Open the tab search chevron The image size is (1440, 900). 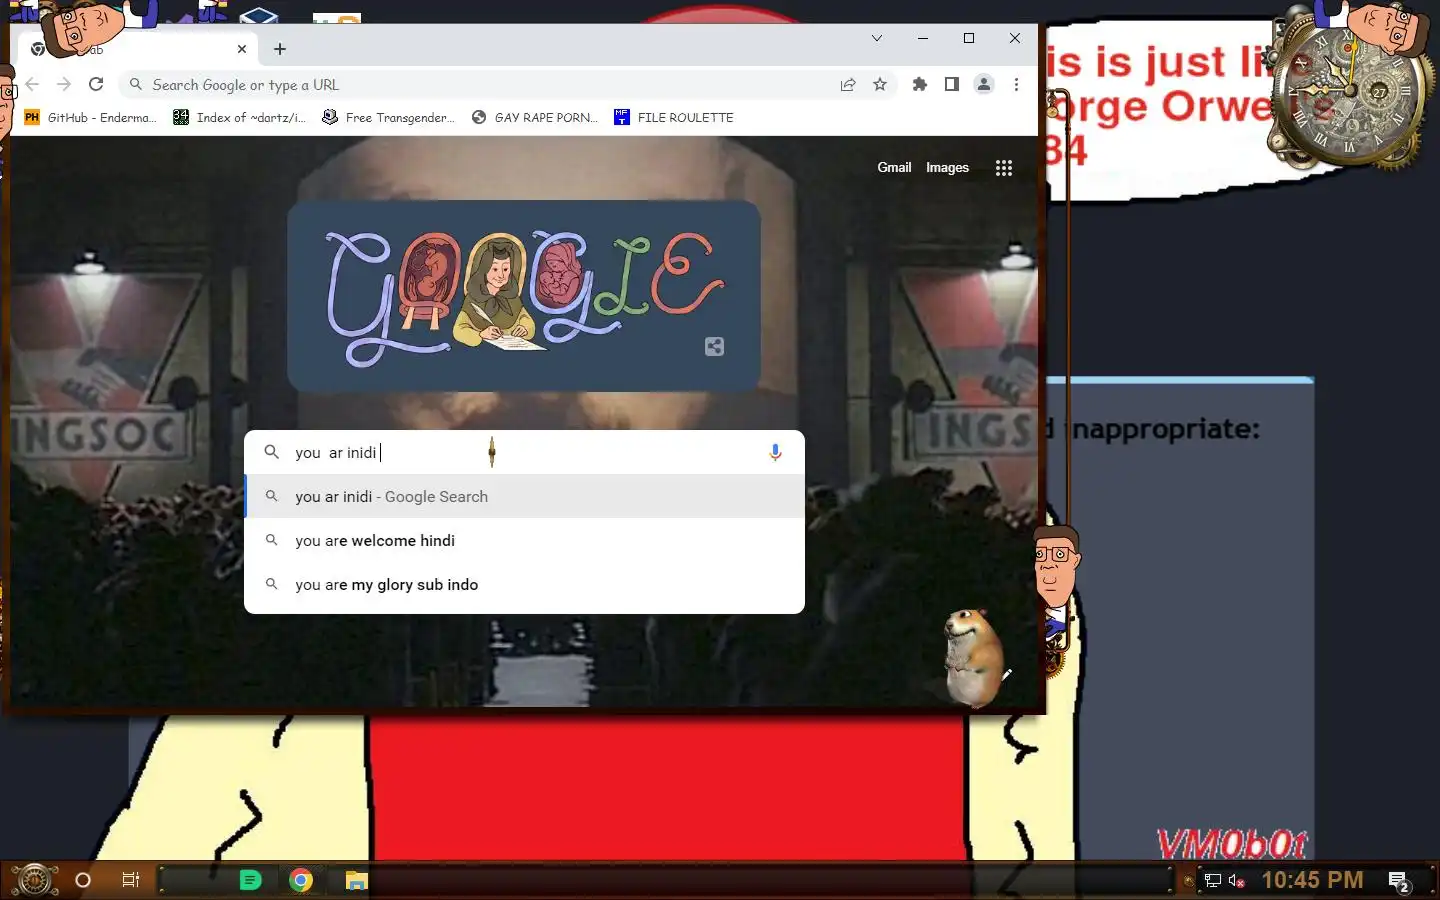point(877,38)
